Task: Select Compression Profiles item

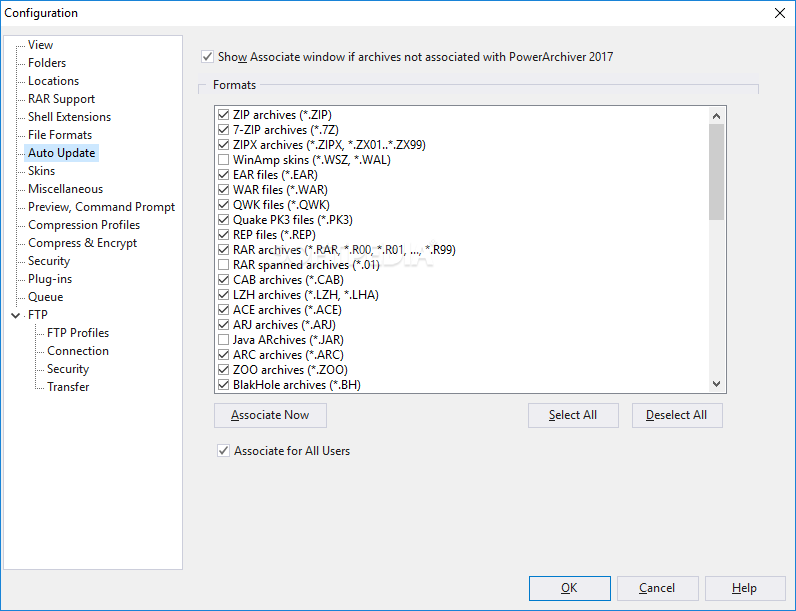Action: (x=84, y=225)
